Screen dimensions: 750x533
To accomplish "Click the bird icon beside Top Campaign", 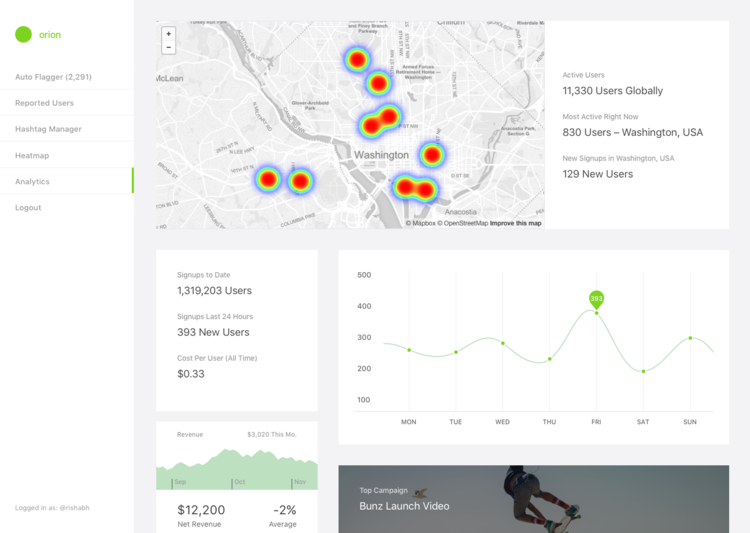I will pos(420,493).
